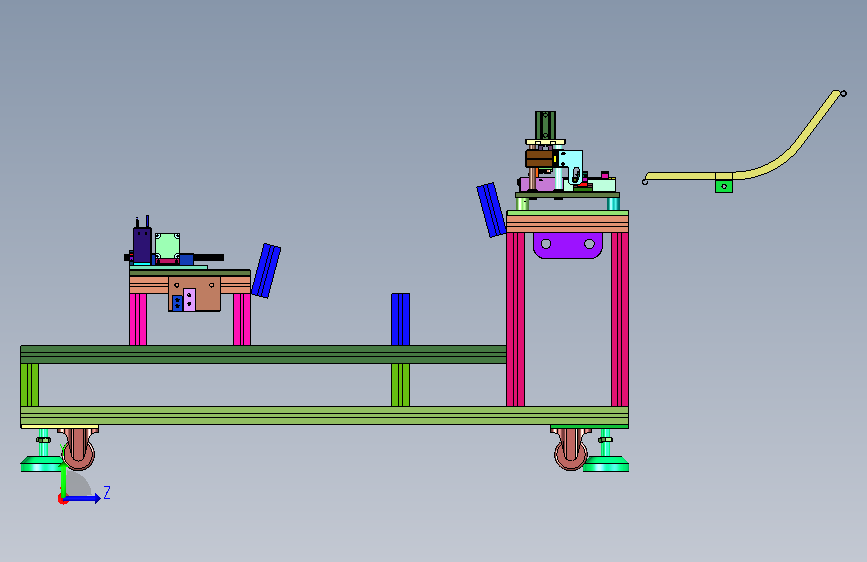Screen dimensions: 867x562
Task: Select the tilted blue panel beside the short stand
Action: pos(266,270)
